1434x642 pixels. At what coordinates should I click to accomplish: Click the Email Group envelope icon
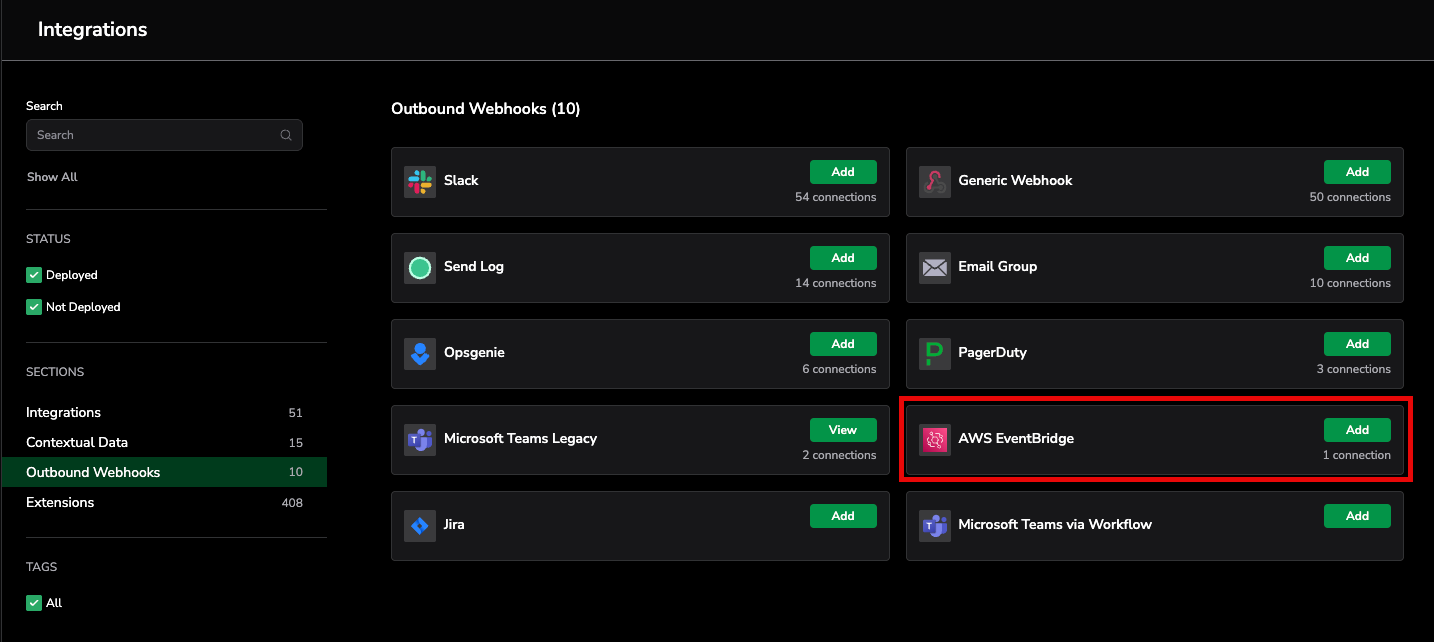pyautogui.click(x=934, y=268)
